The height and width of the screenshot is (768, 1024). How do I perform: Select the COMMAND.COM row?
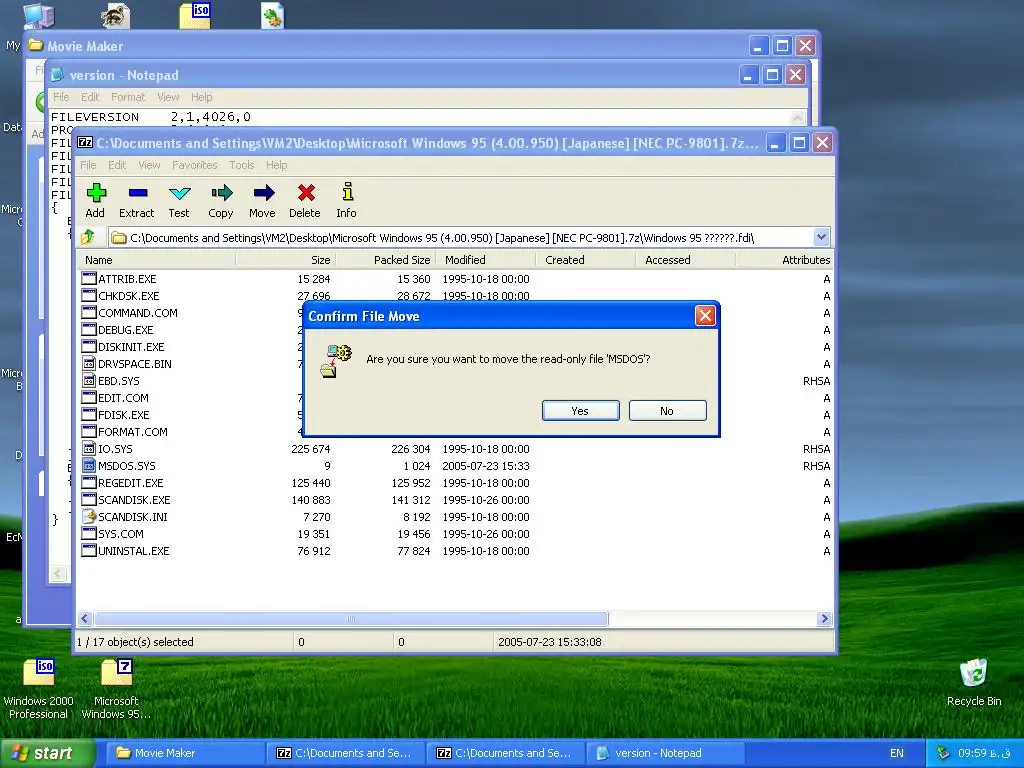[455, 313]
